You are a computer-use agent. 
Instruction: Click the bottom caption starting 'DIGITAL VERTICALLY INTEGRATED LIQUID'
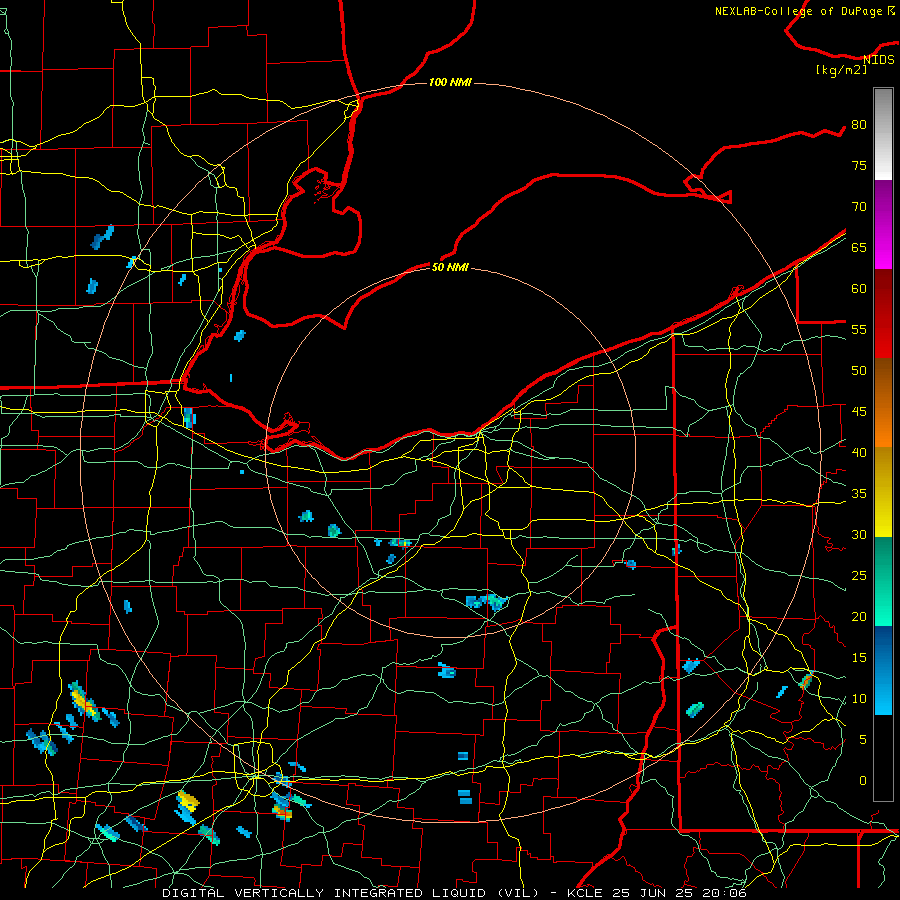pos(455,893)
